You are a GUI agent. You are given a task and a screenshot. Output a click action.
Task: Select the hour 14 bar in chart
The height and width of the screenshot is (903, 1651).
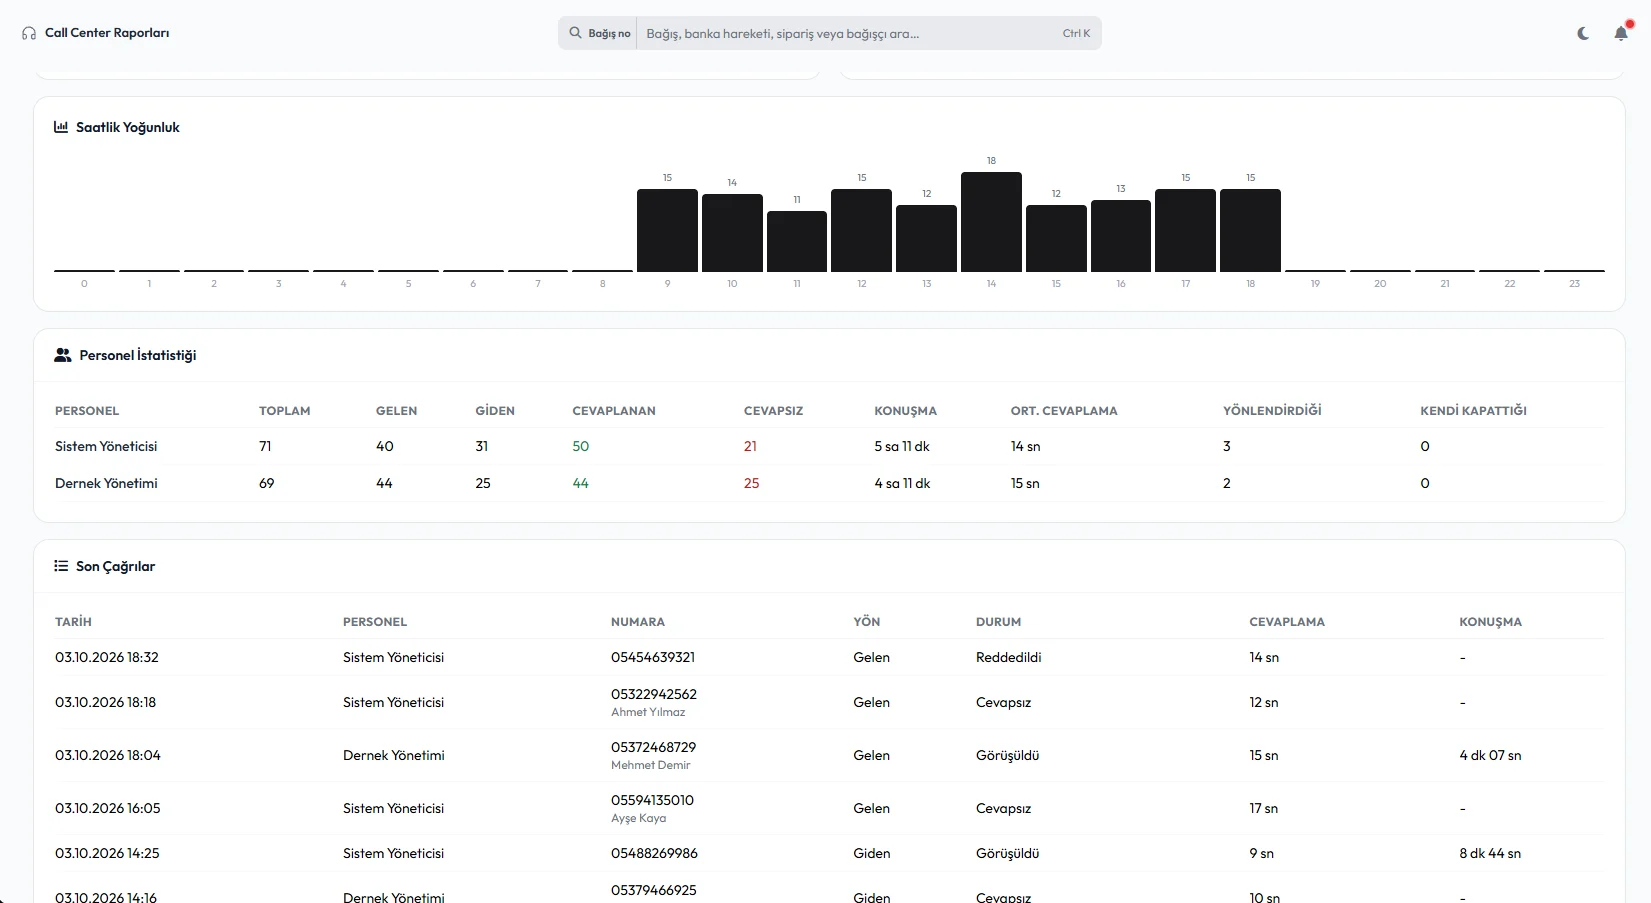[x=991, y=222]
